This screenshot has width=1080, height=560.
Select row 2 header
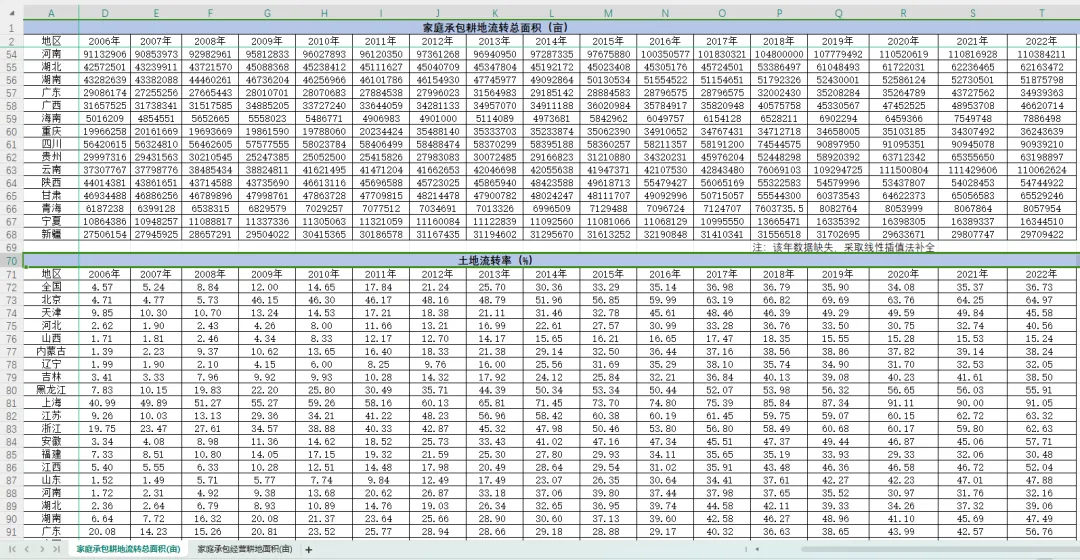12,41
